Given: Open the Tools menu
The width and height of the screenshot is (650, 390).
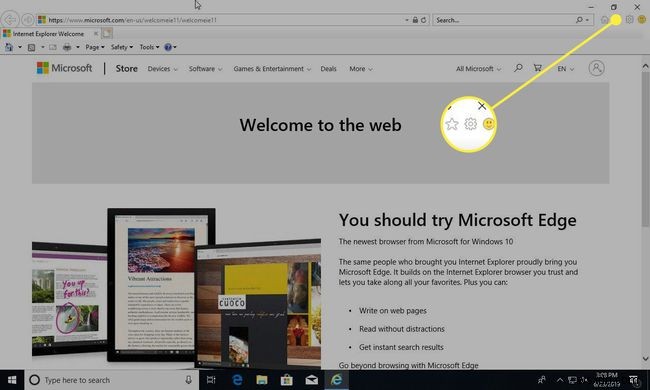Looking at the screenshot, I should pos(149,47).
